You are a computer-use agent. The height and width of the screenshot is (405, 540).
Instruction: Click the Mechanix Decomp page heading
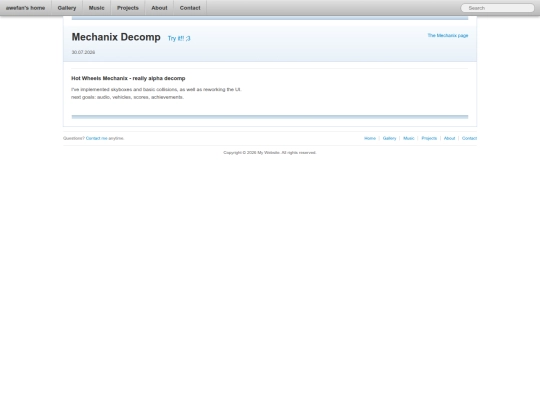click(x=116, y=37)
